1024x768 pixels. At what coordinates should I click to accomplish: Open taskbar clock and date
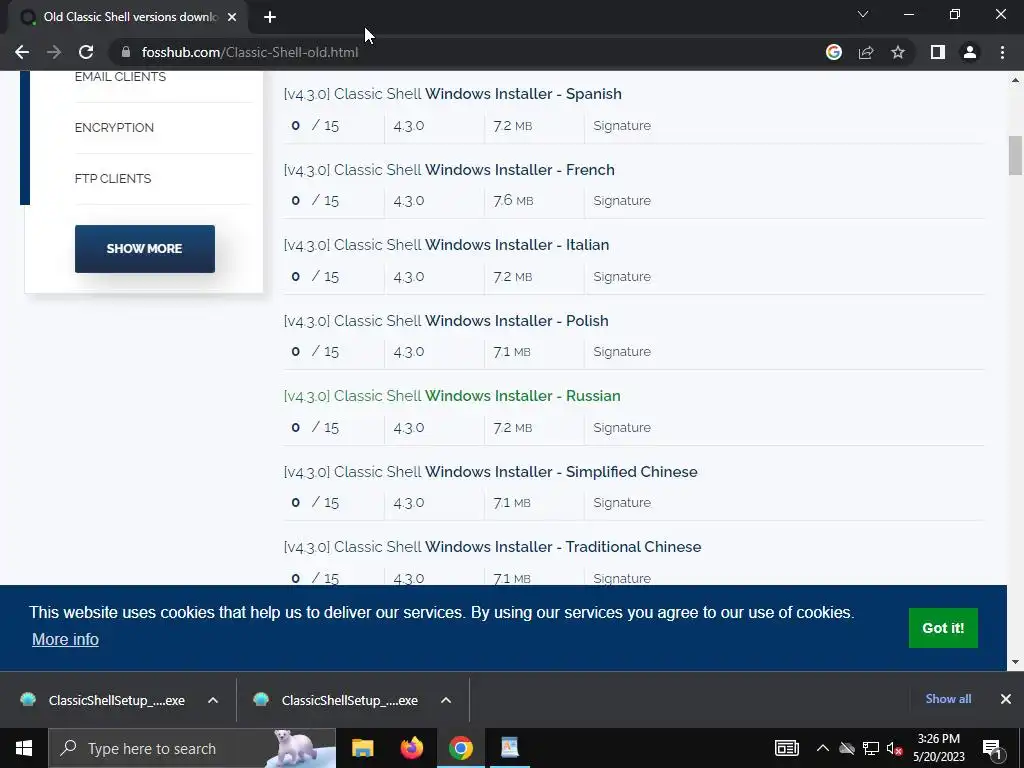pyautogui.click(x=938, y=748)
